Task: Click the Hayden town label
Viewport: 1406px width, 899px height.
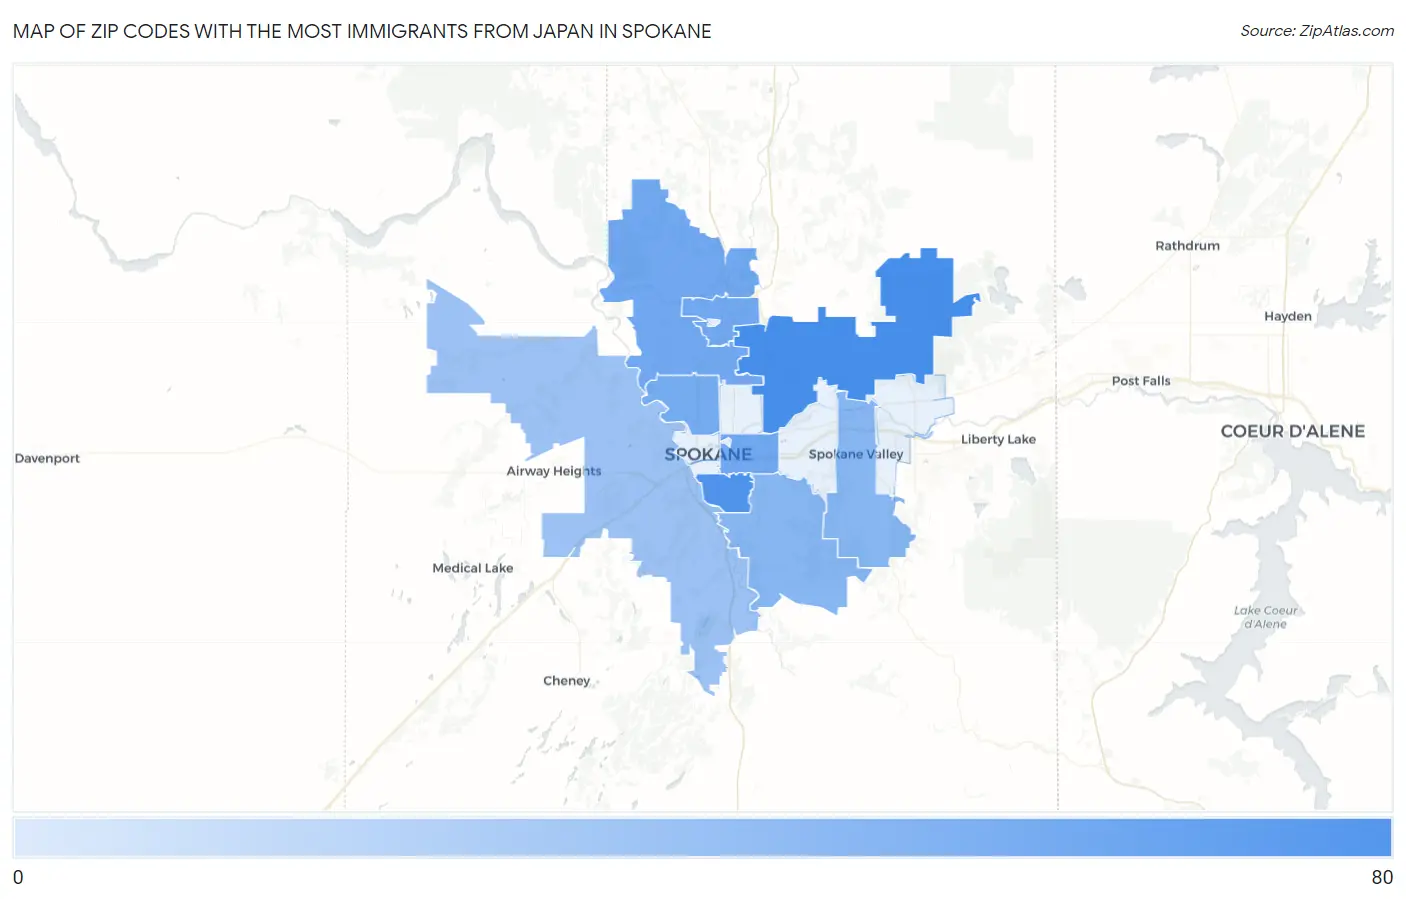Action: (x=1287, y=316)
